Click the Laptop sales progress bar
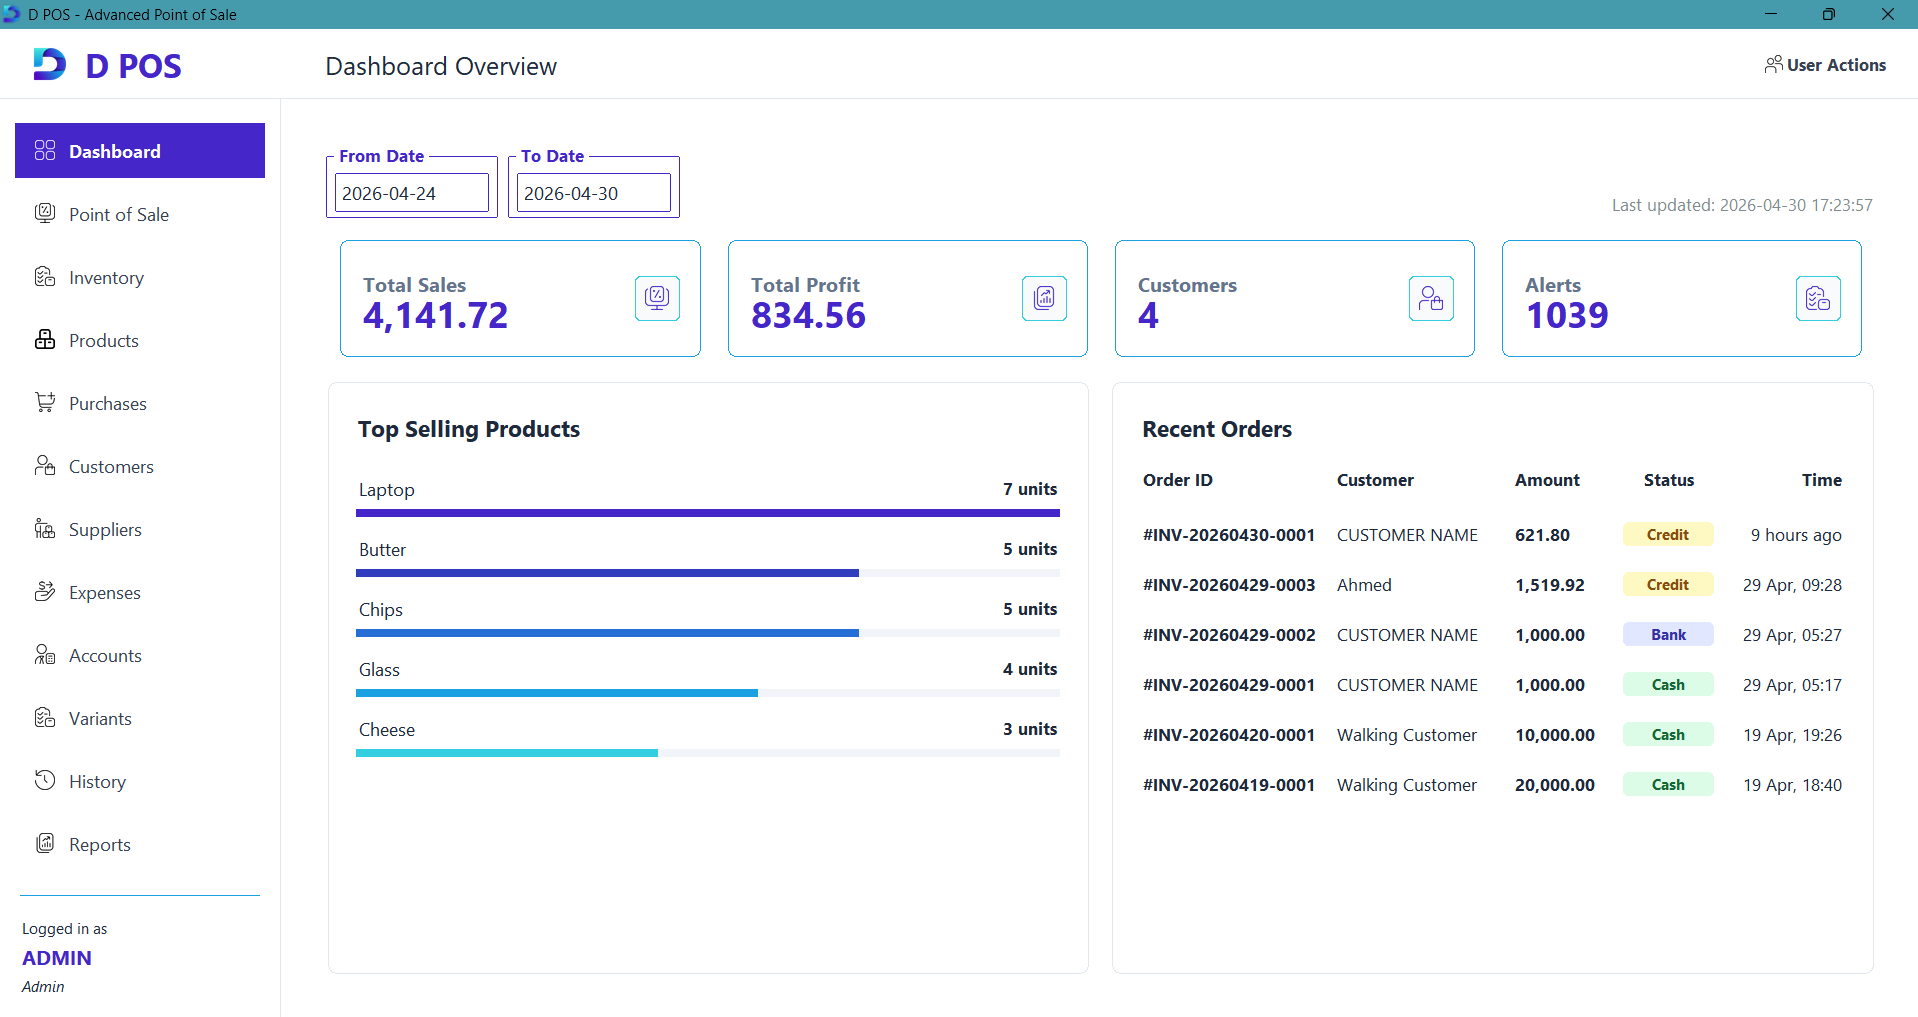Screen dimensions: 1918x1017 [708, 513]
